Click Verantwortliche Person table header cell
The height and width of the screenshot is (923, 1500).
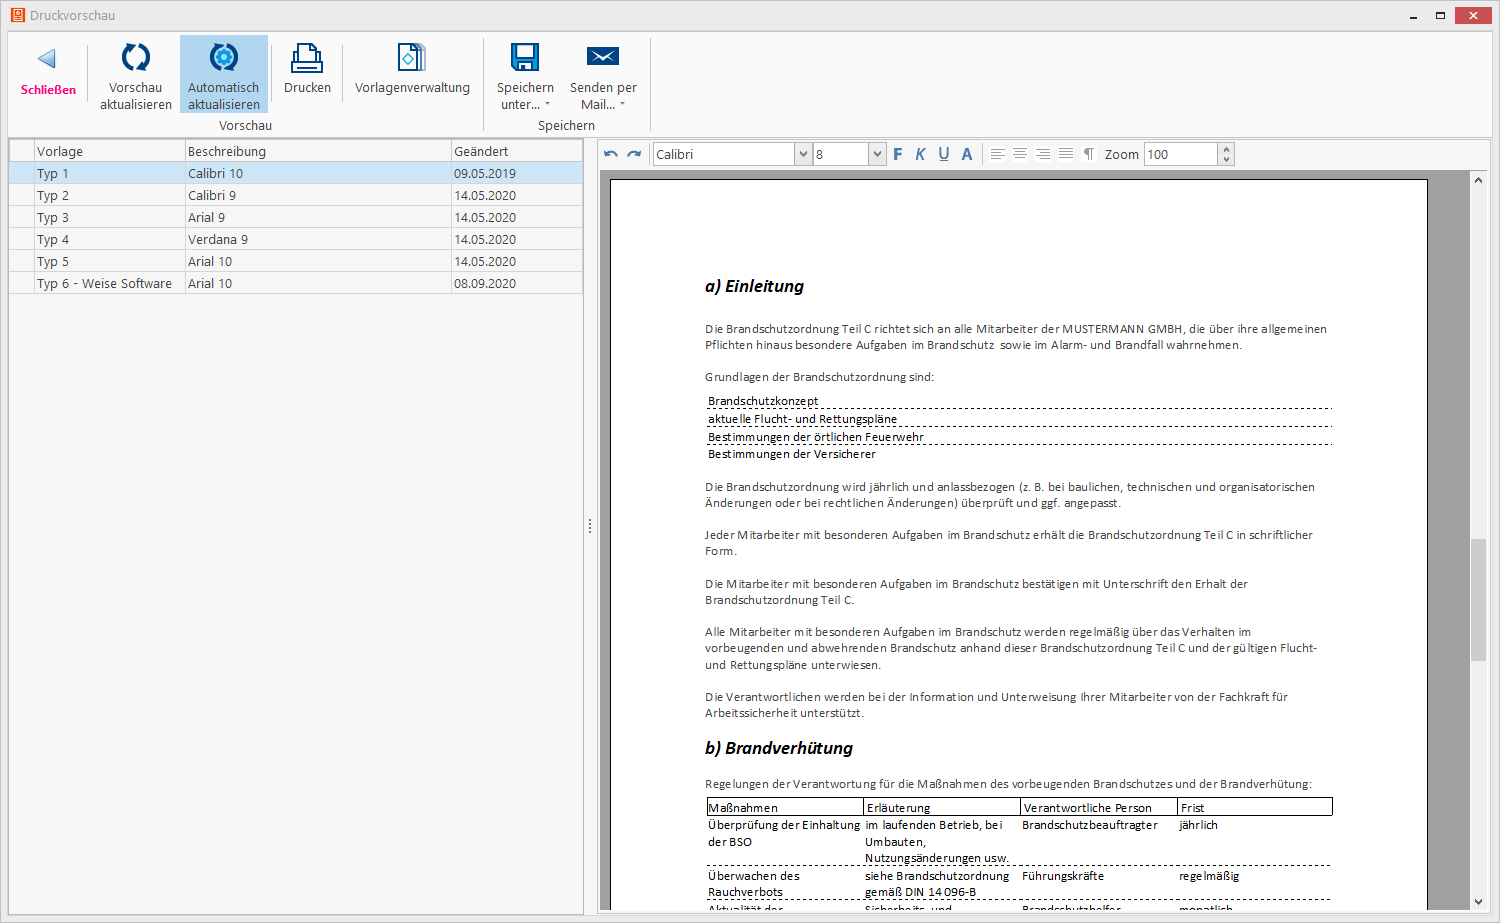1099,807
